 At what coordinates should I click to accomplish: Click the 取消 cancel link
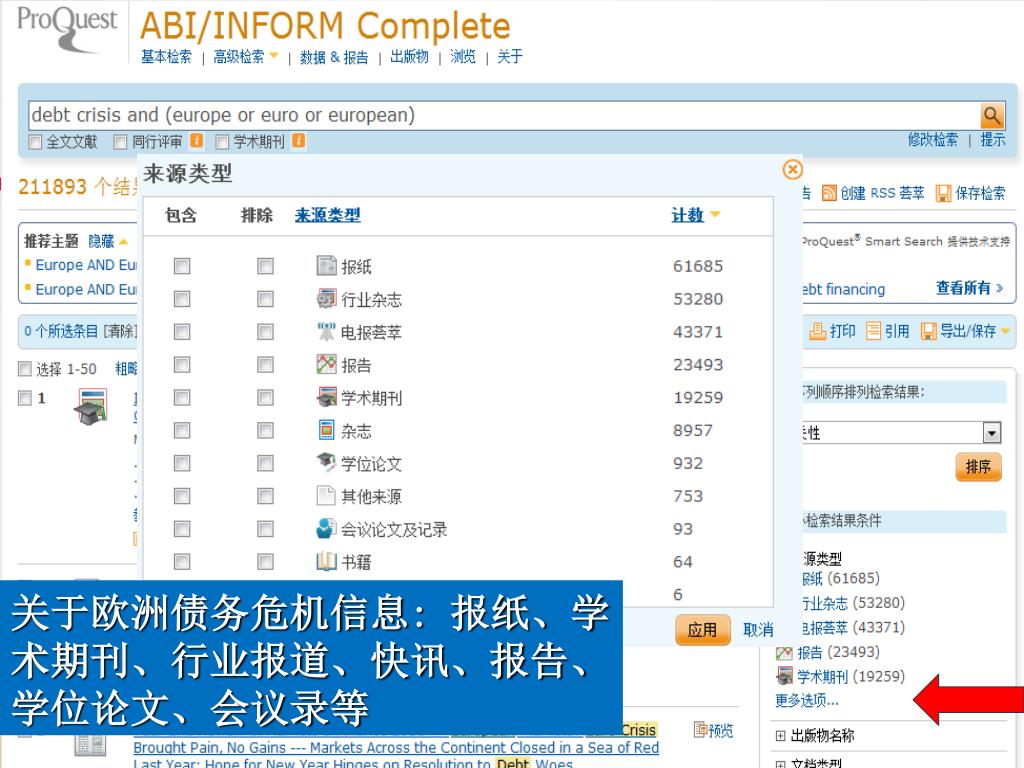pos(758,630)
